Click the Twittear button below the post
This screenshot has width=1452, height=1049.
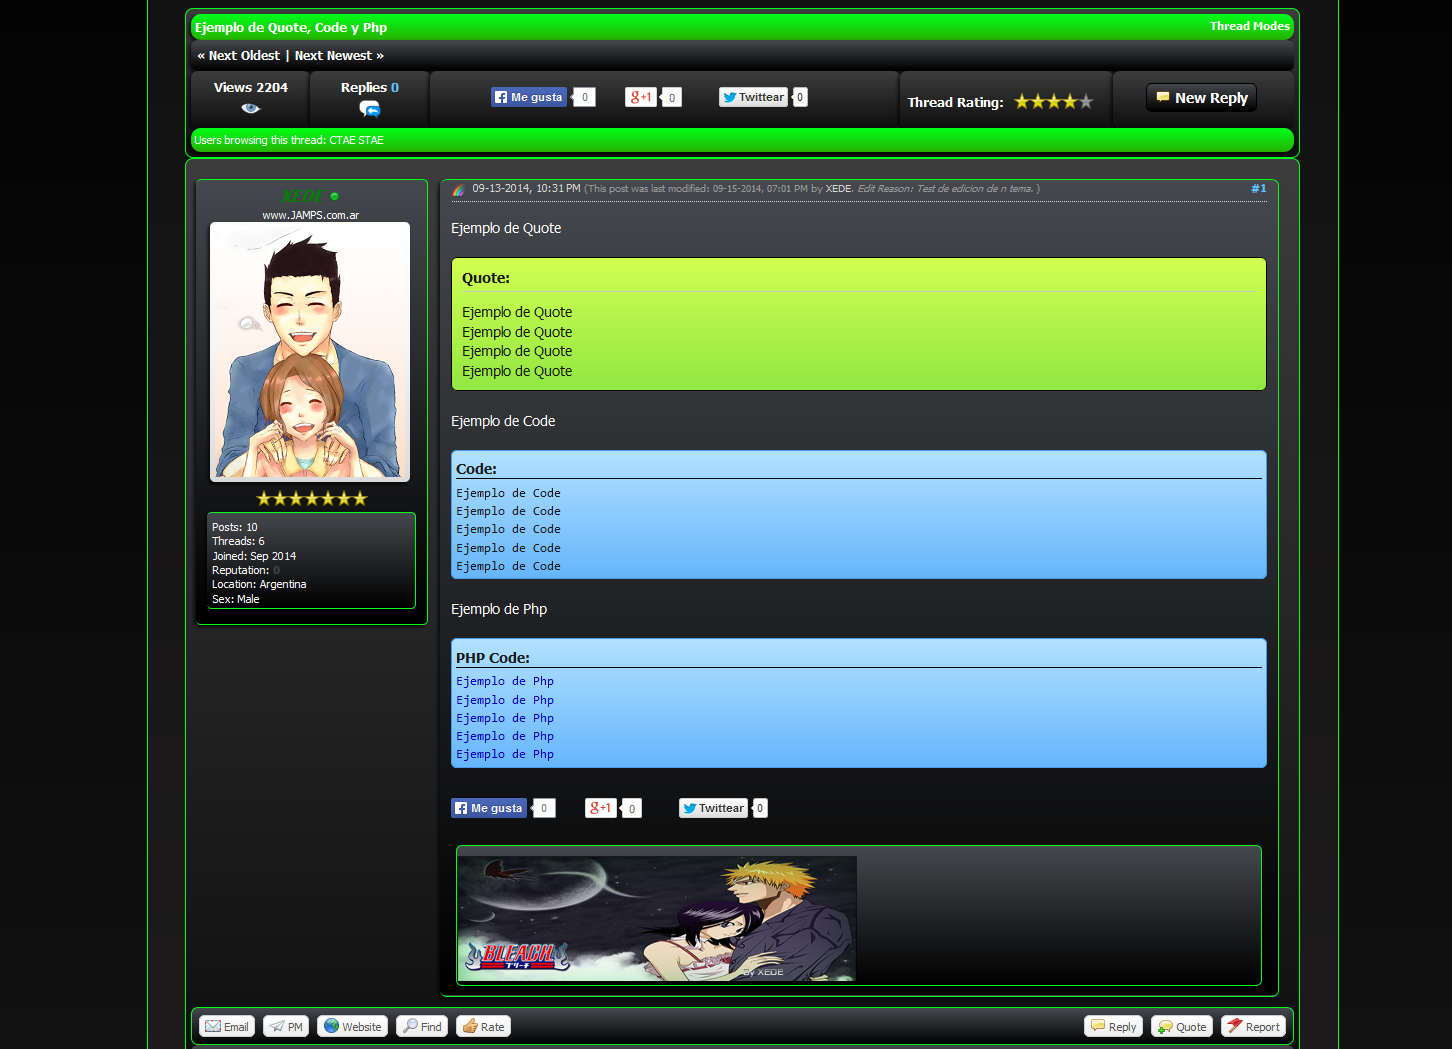click(x=713, y=808)
